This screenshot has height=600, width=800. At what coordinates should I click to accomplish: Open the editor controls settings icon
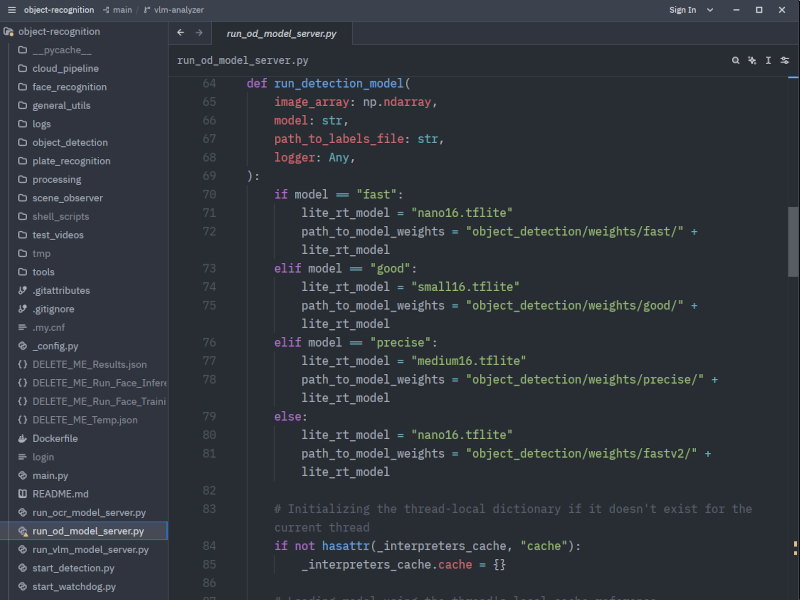coord(785,60)
